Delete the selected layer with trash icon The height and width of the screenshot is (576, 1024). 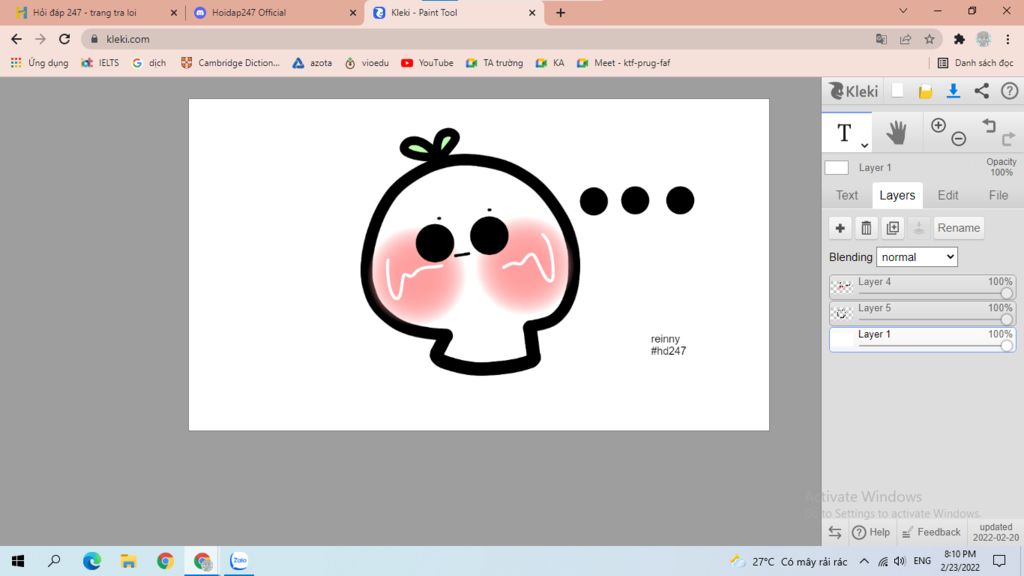(x=866, y=228)
